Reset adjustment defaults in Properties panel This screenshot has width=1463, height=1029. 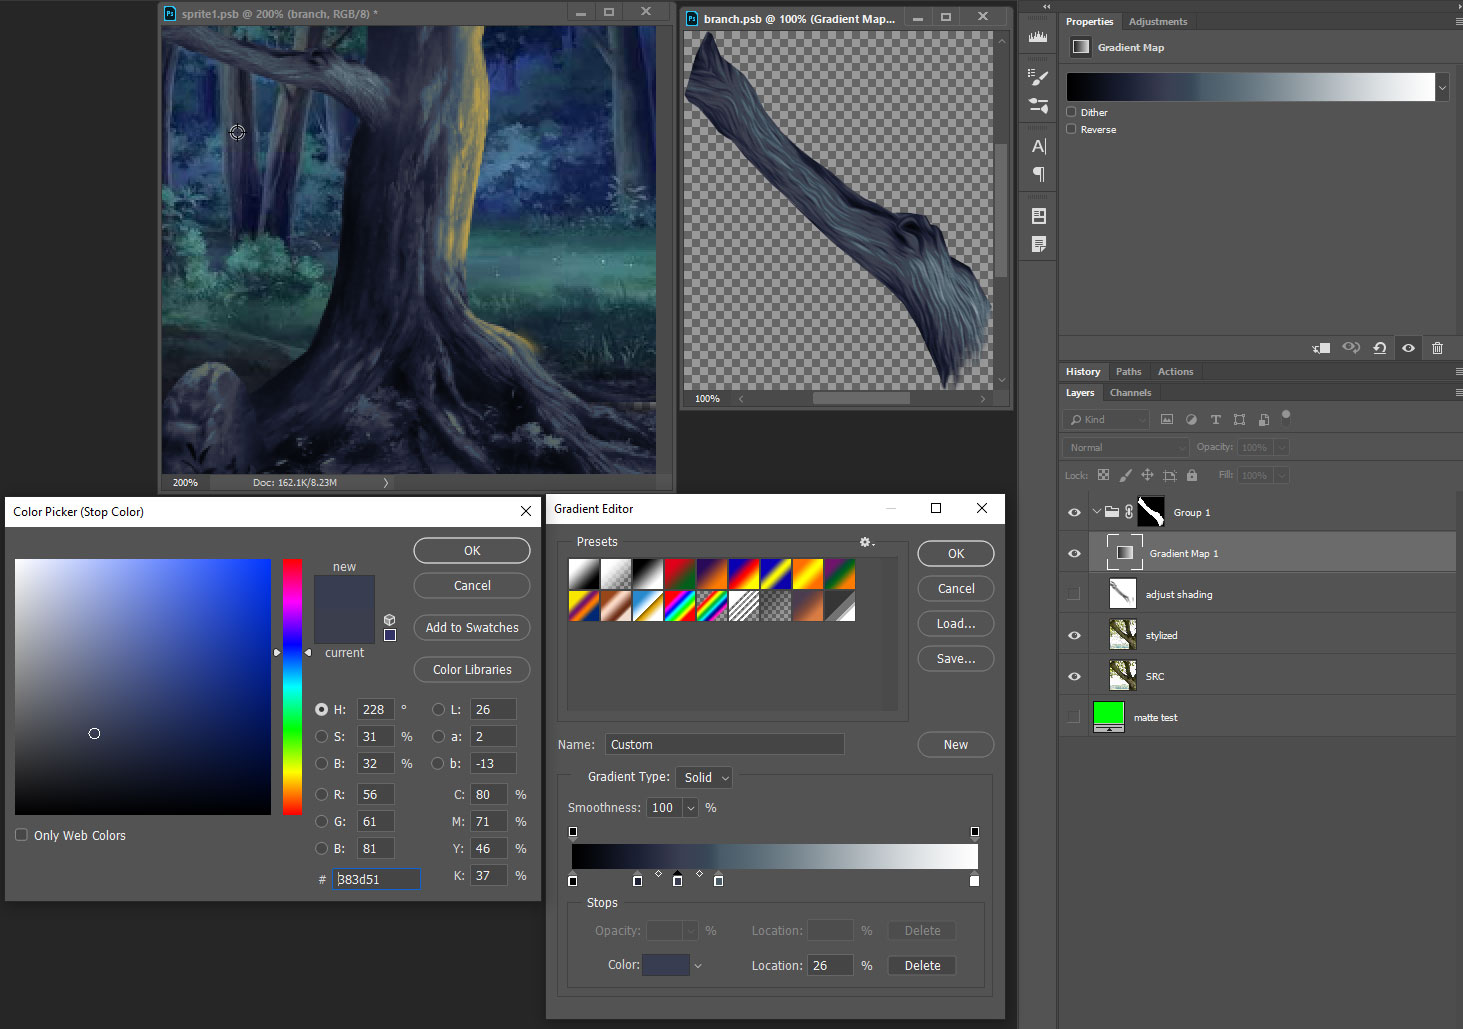coord(1379,348)
